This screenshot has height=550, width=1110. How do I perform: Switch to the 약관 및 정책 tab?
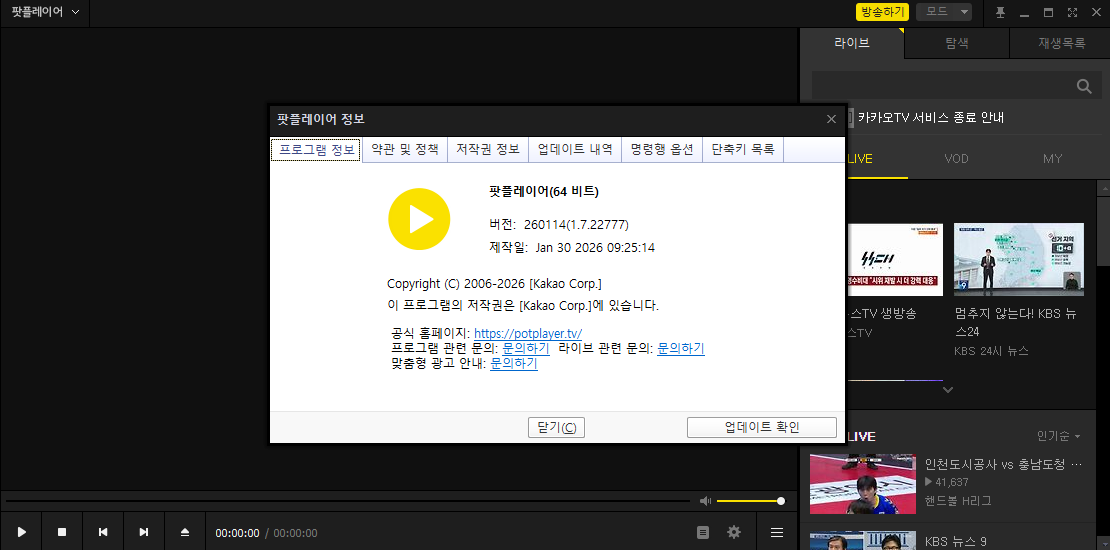405,149
